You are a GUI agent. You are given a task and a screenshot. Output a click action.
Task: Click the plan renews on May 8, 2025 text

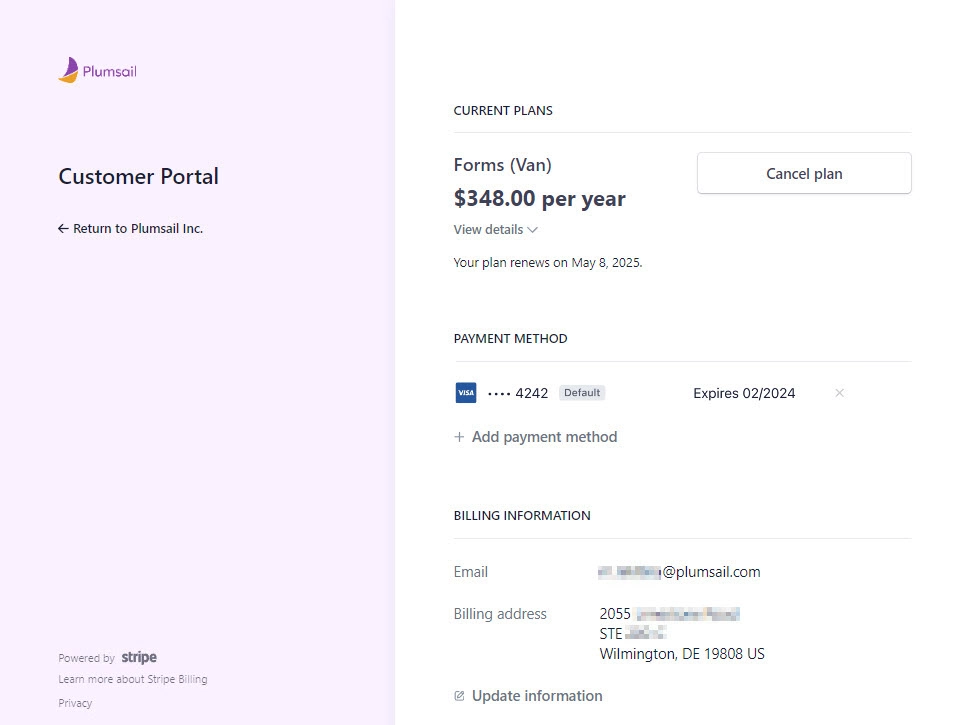point(548,263)
